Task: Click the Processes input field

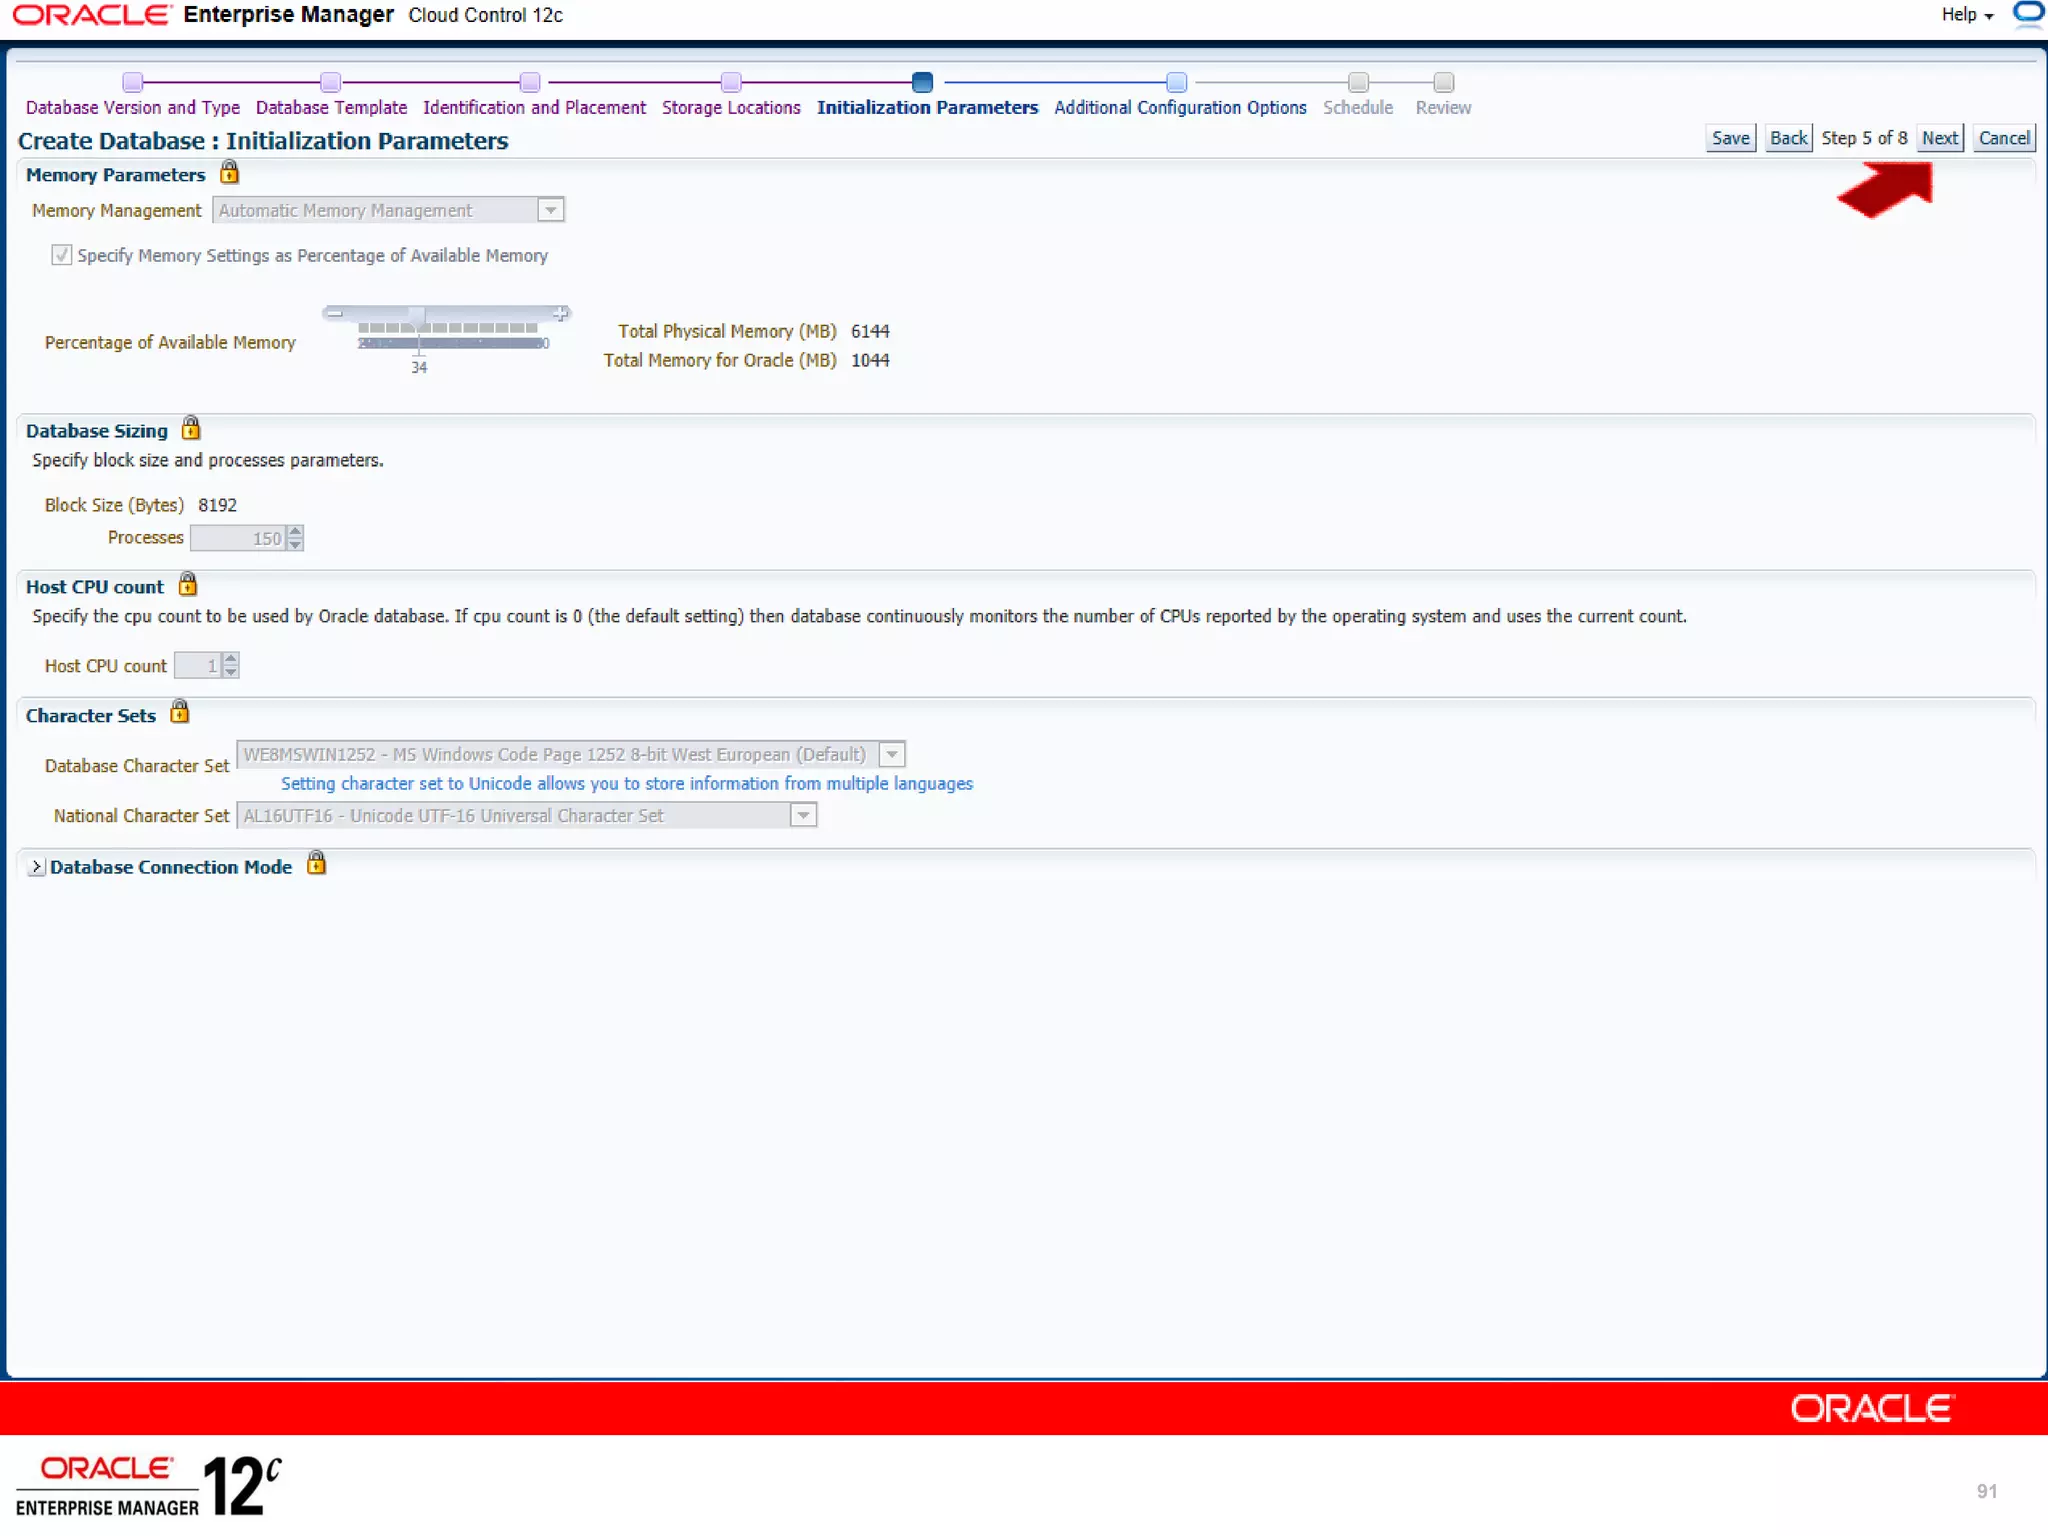Action: pos(238,539)
